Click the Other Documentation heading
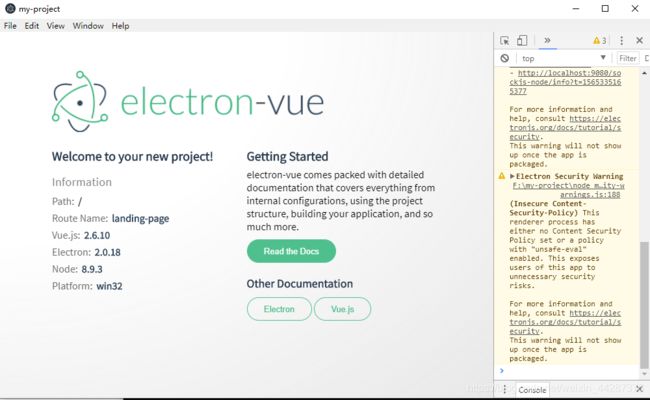Viewport: 650px width, 400px height. (x=300, y=284)
